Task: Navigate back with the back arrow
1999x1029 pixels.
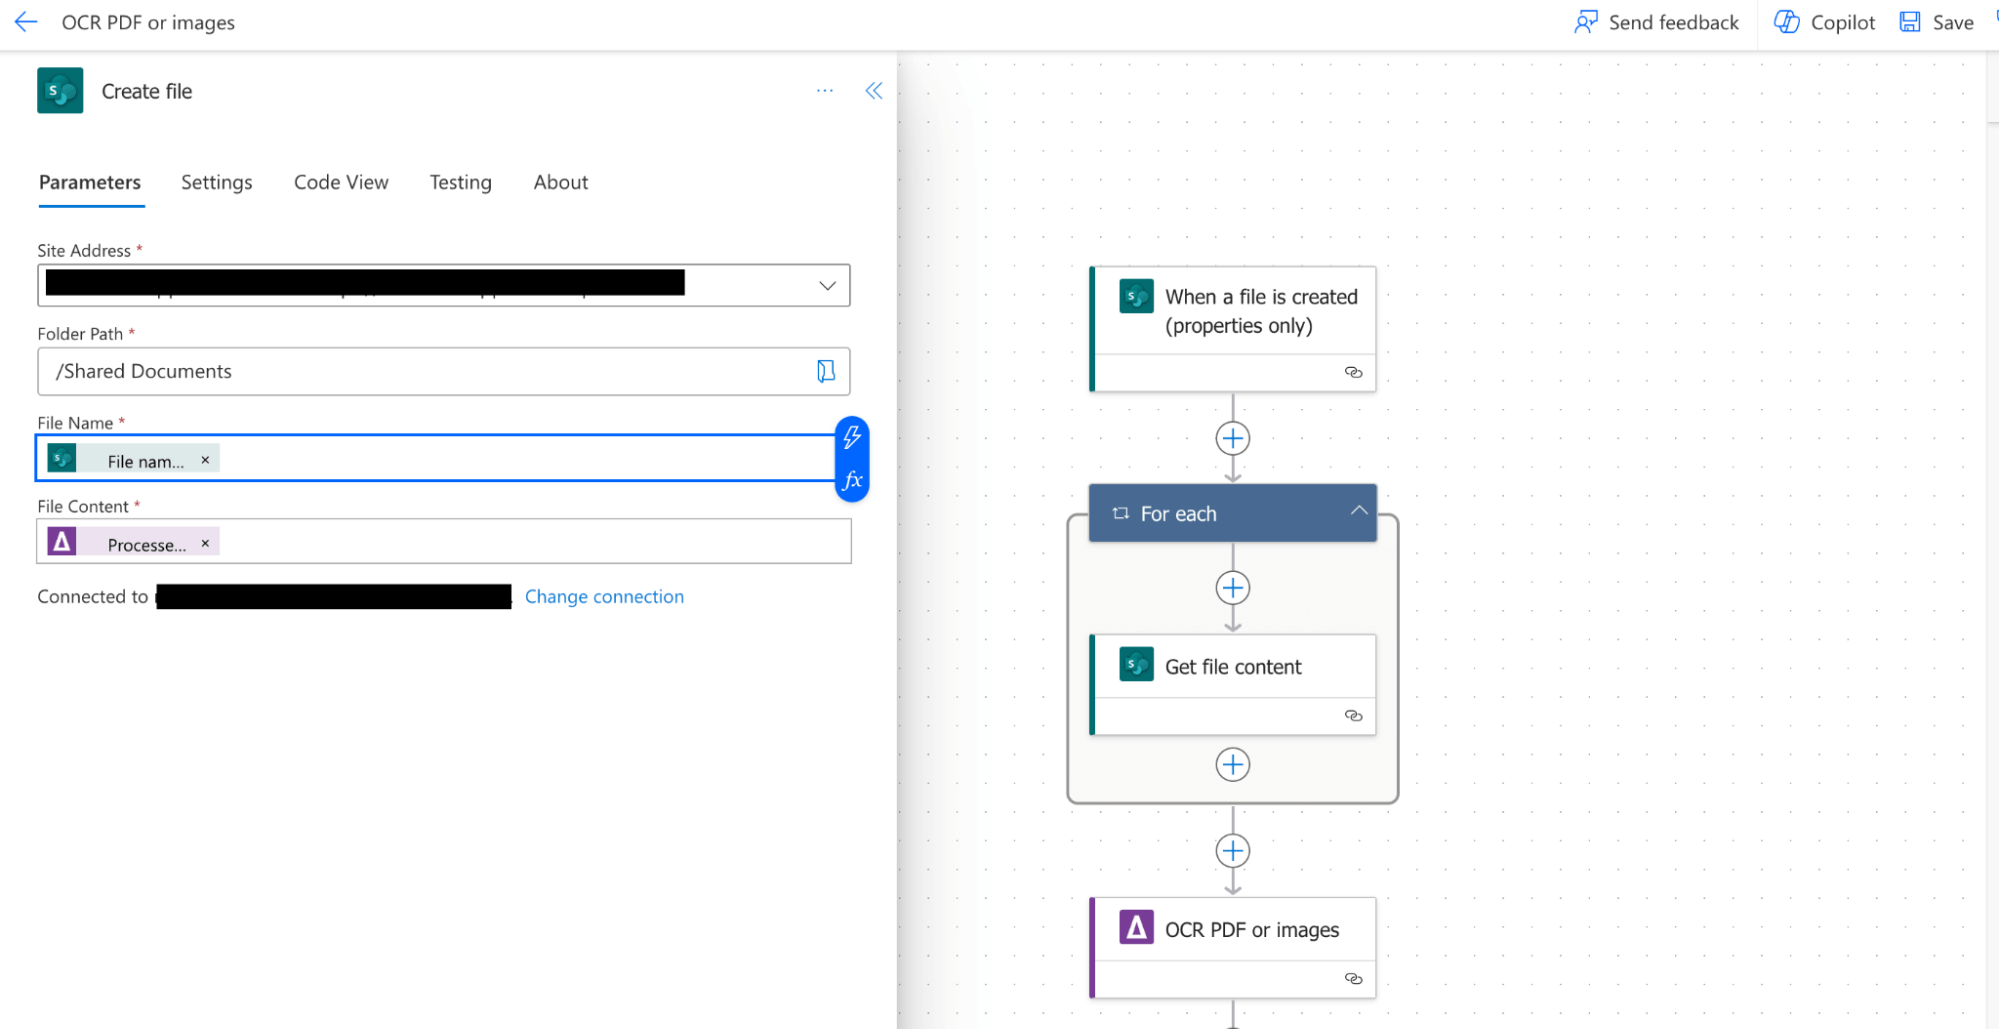Action: tap(25, 21)
